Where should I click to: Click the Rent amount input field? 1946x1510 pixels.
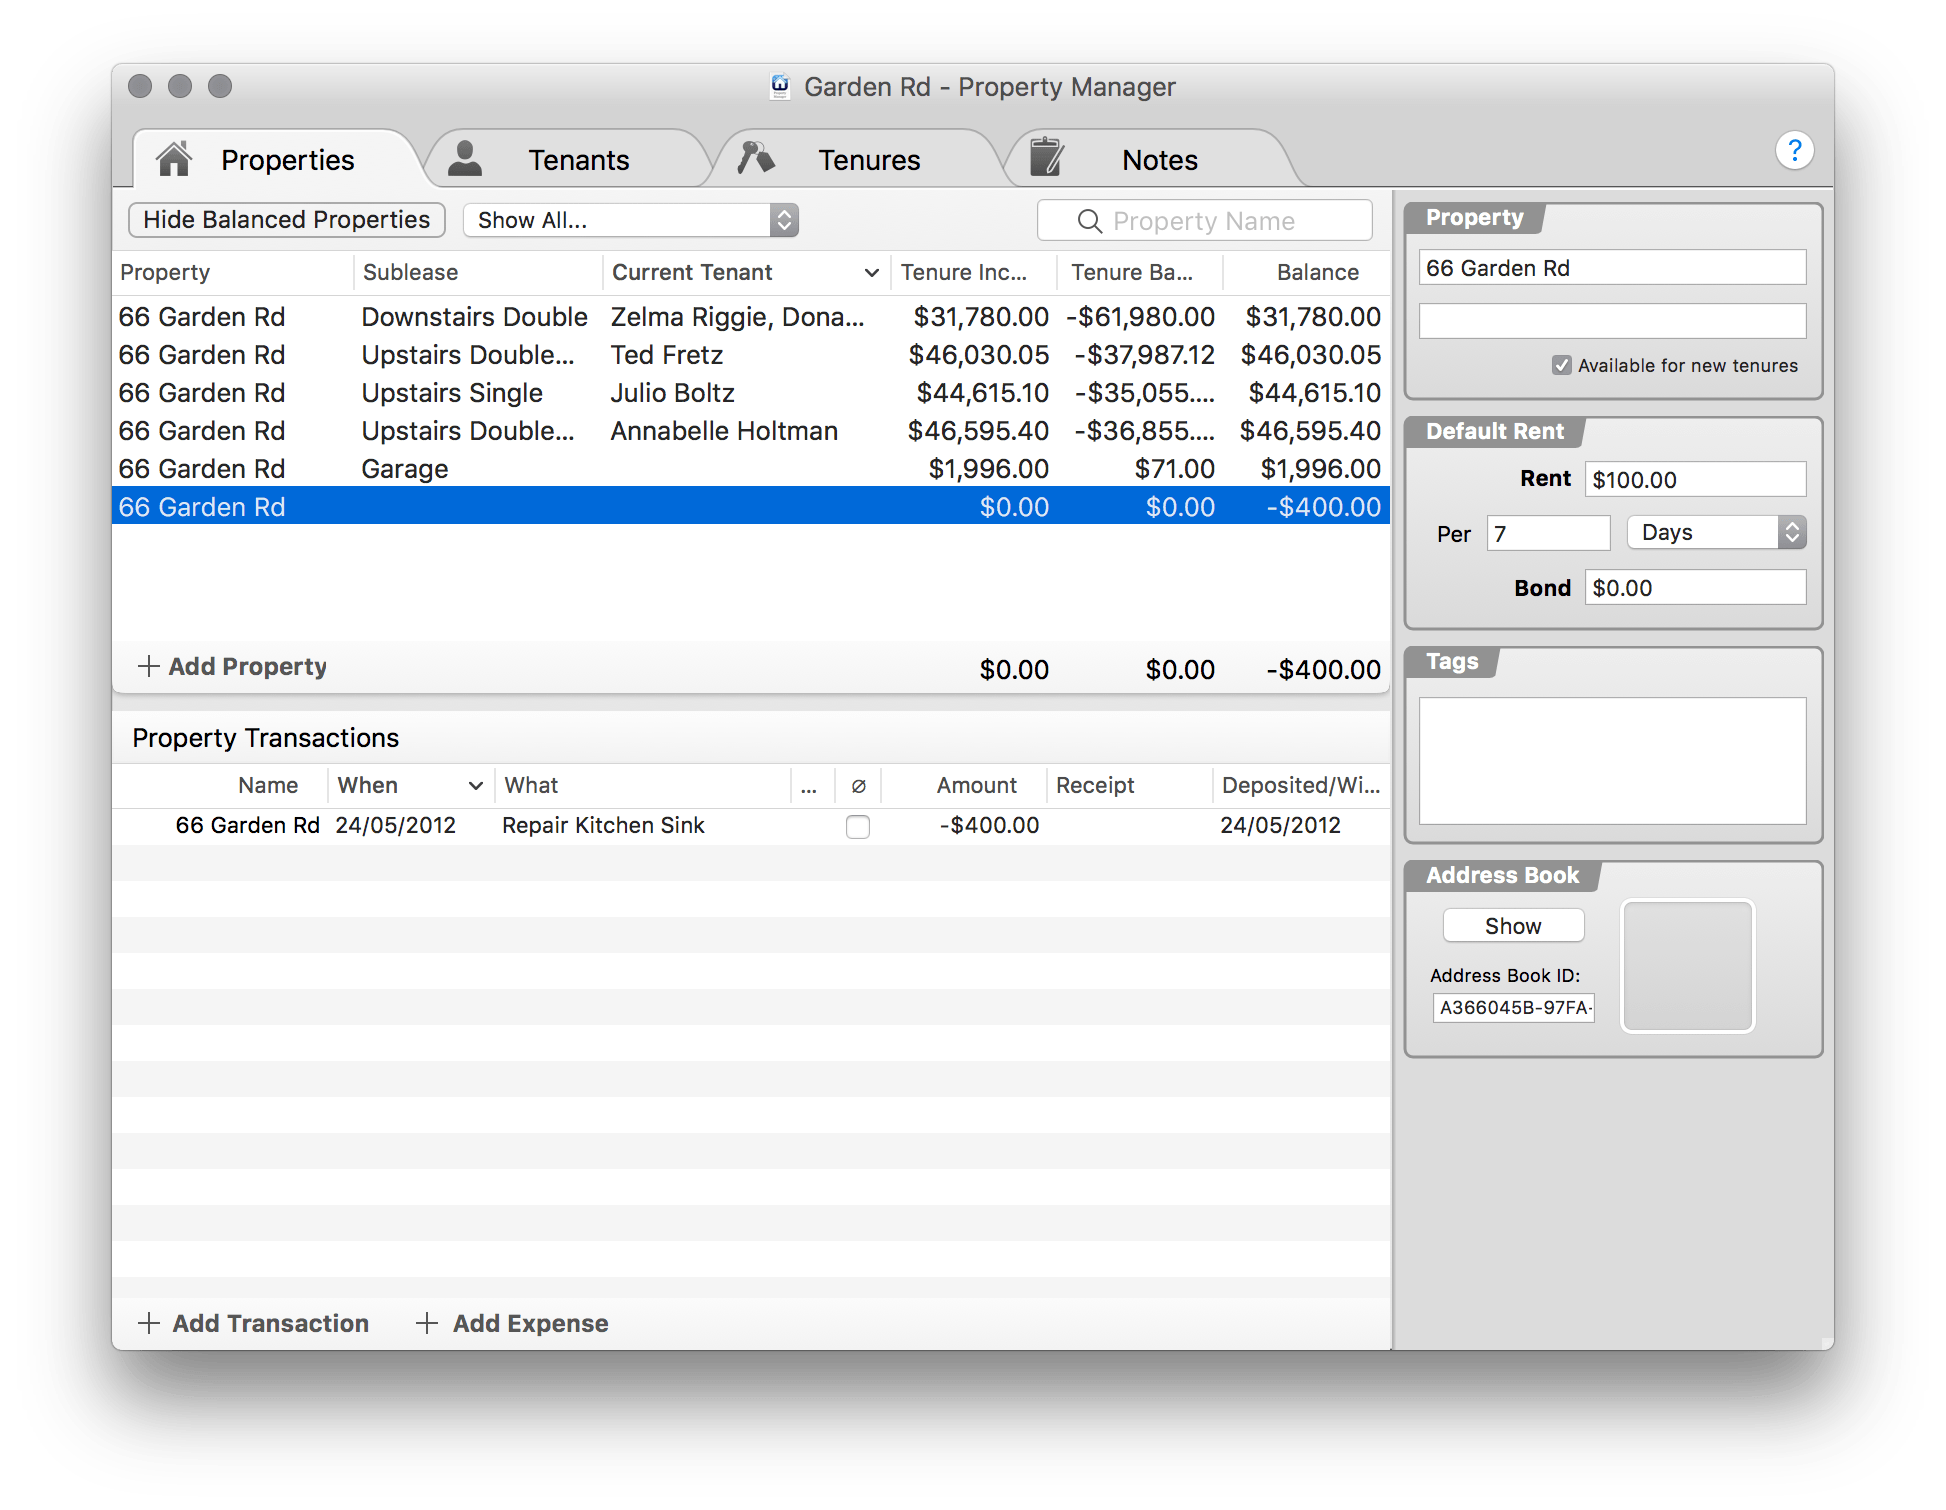pyautogui.click(x=1695, y=480)
